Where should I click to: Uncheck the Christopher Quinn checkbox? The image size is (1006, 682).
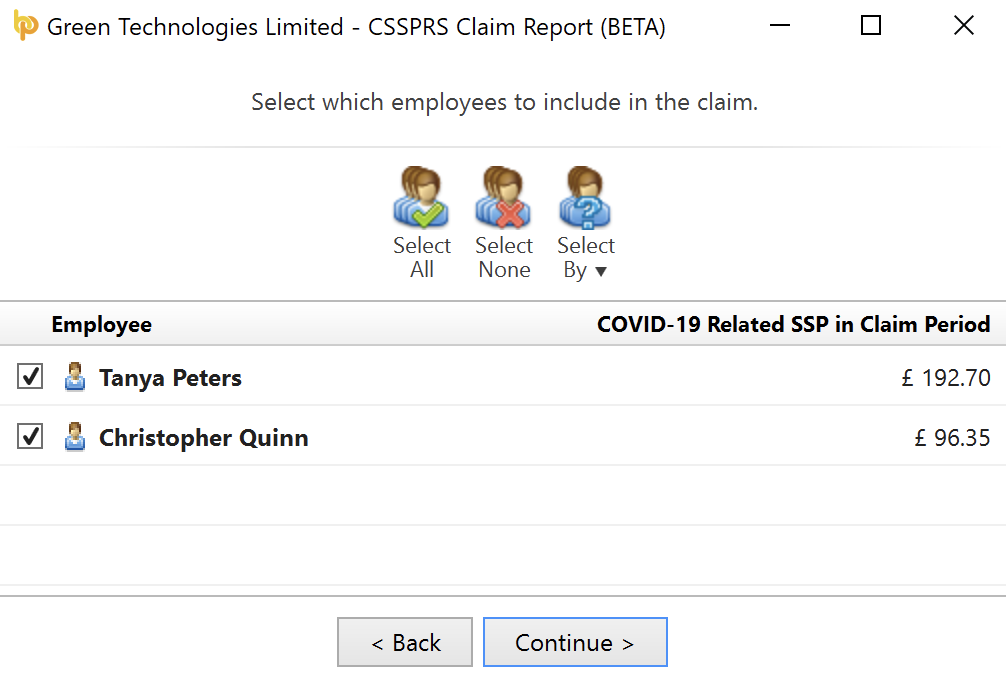(x=30, y=436)
